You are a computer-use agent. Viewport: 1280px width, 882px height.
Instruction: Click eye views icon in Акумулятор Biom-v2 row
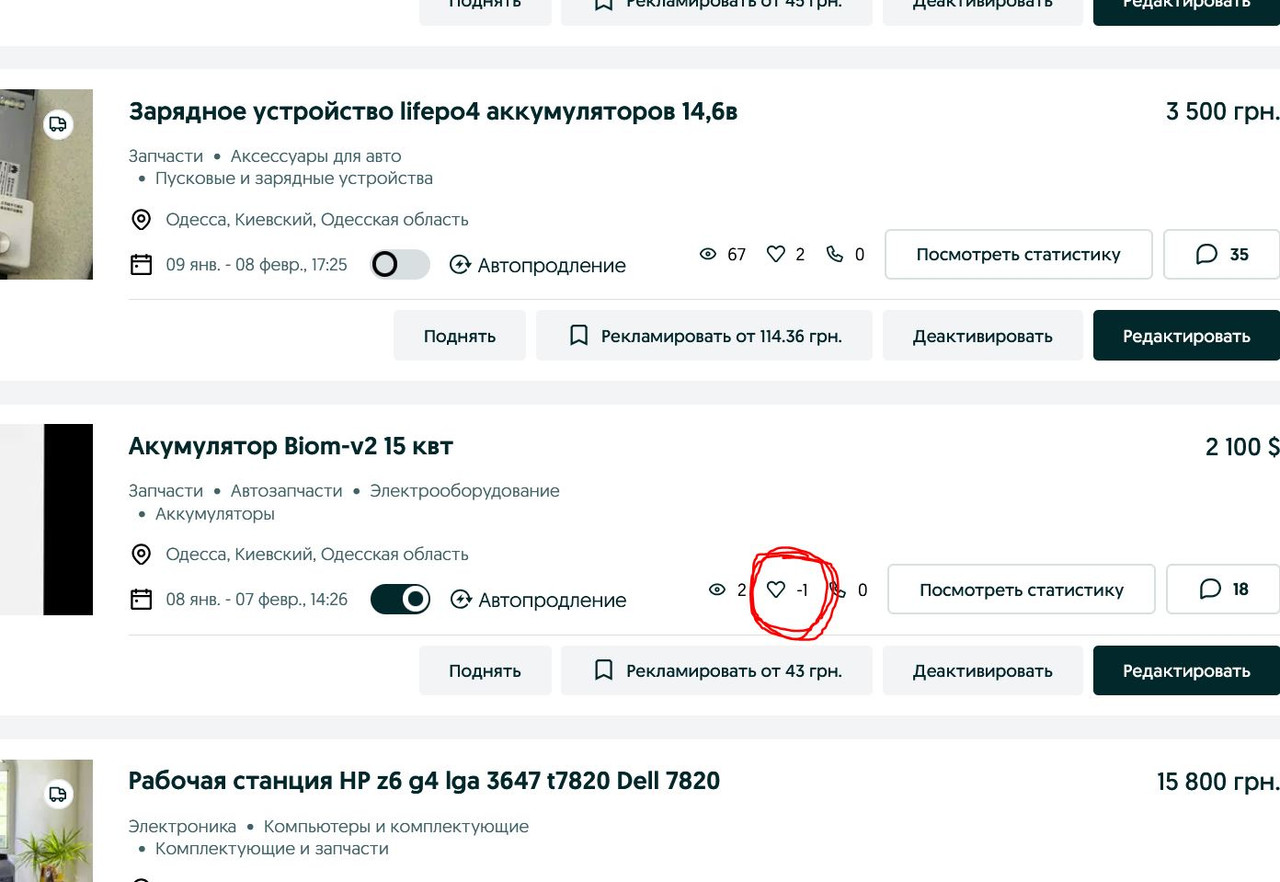point(717,589)
